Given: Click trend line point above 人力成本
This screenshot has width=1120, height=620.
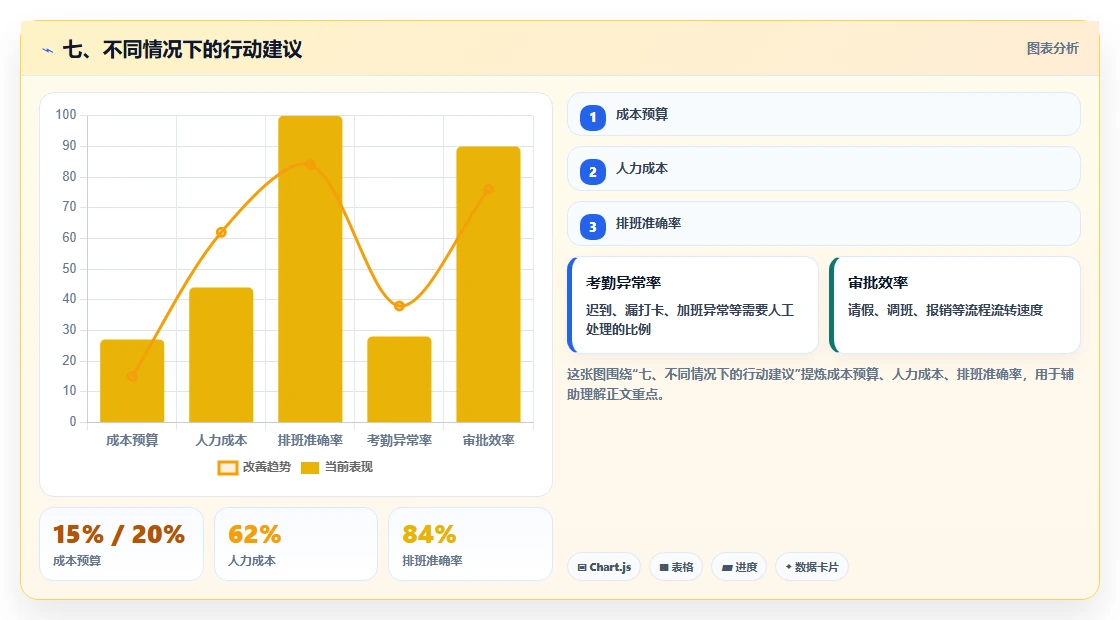Looking at the screenshot, I should (x=221, y=232).
